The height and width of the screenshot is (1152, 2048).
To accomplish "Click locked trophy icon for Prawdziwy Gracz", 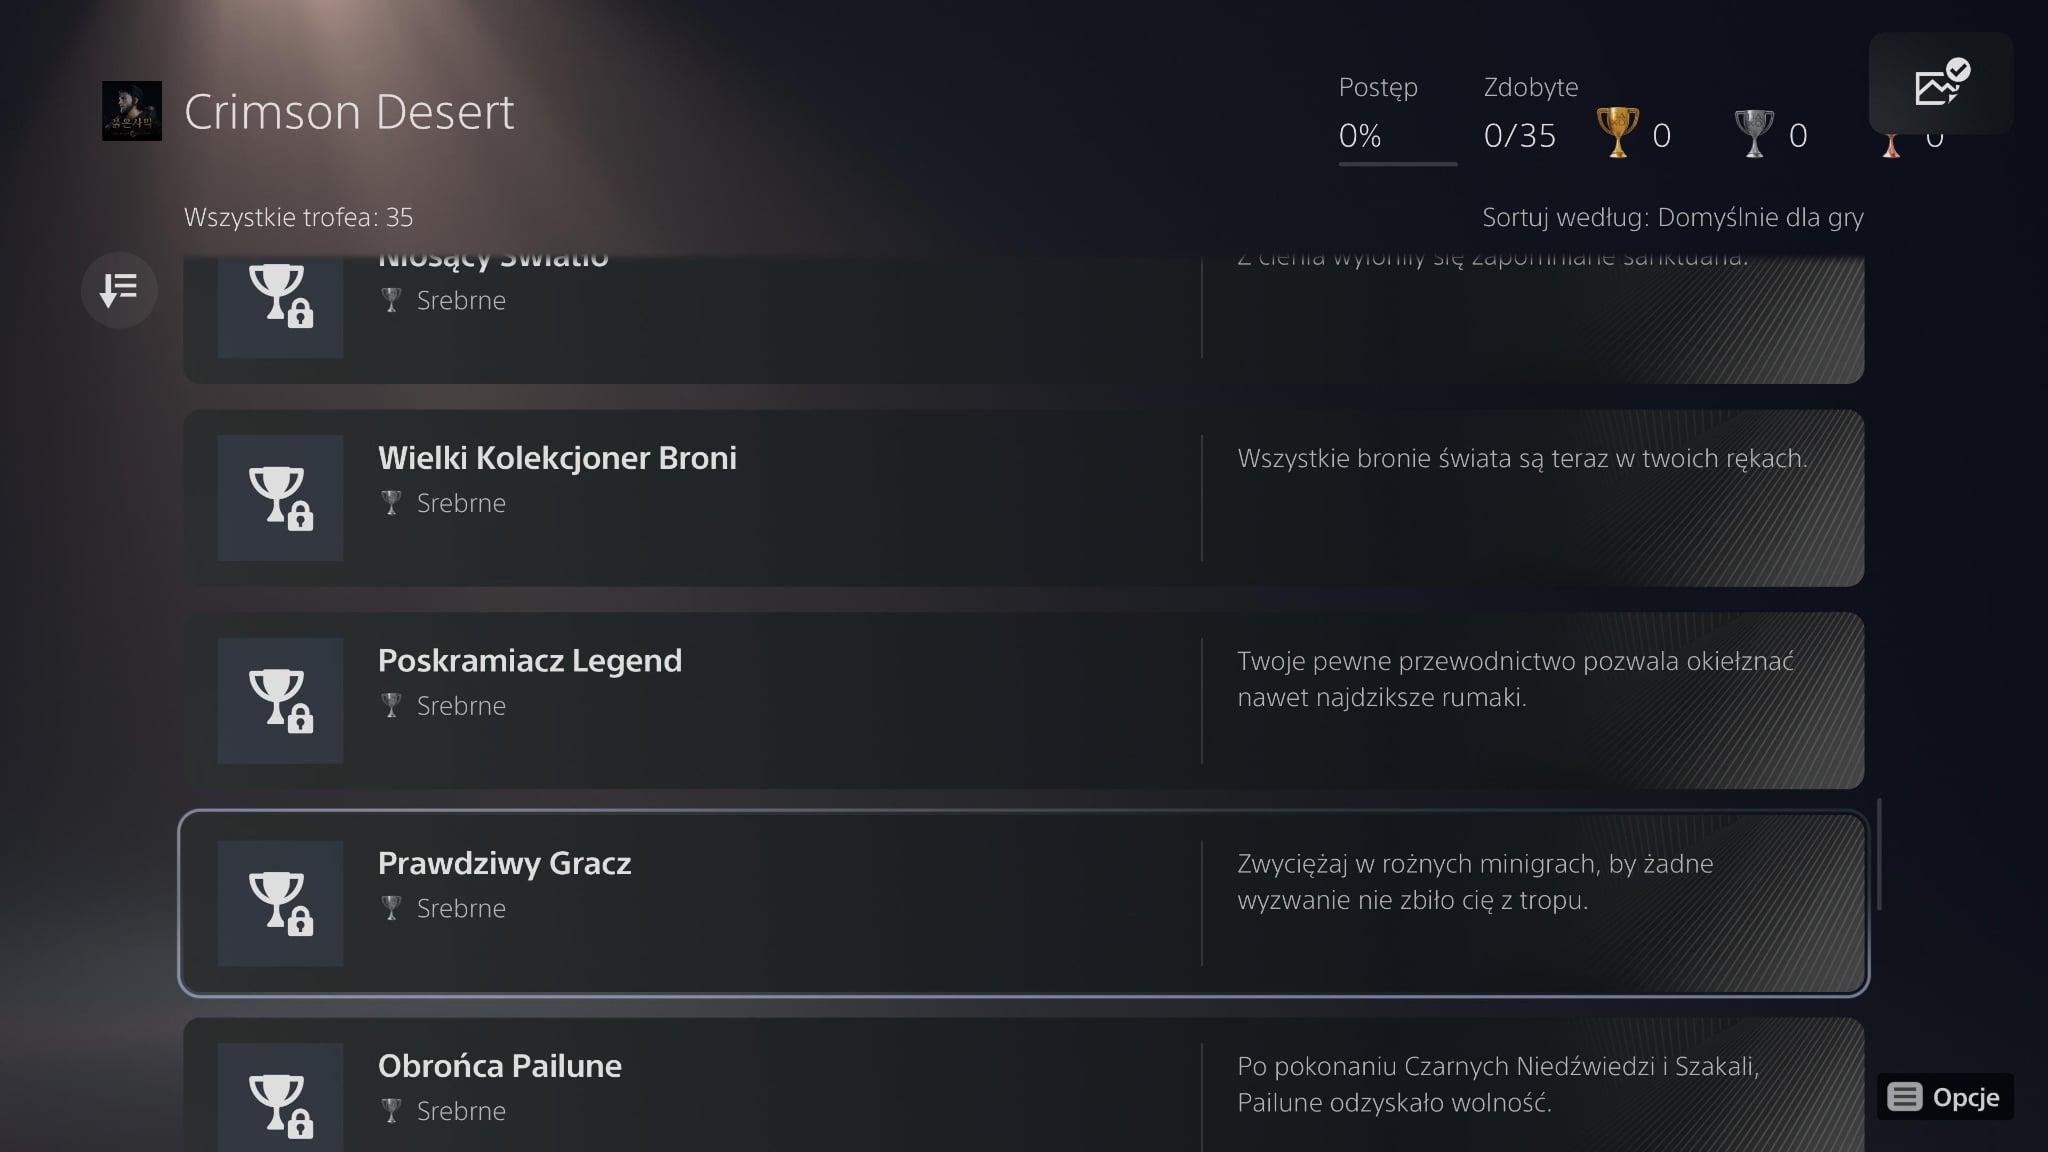I will coord(280,903).
